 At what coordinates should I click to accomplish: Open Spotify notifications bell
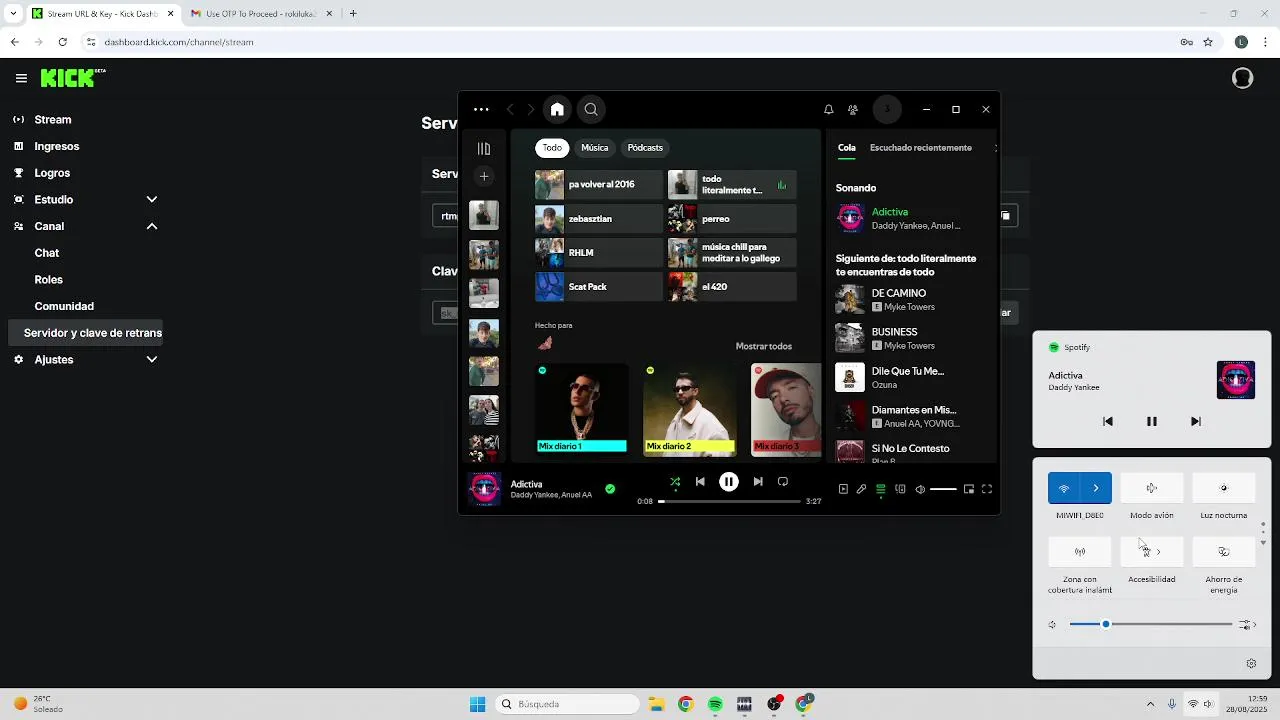[828, 110]
